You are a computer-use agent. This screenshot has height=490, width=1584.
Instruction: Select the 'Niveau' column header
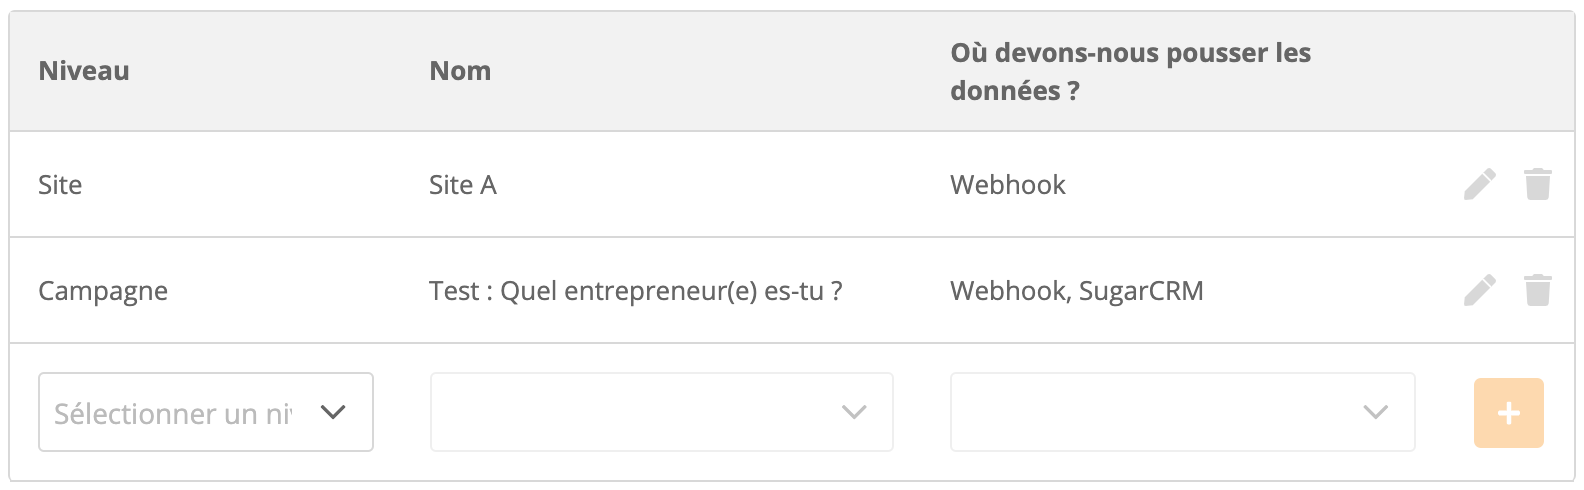pos(84,71)
